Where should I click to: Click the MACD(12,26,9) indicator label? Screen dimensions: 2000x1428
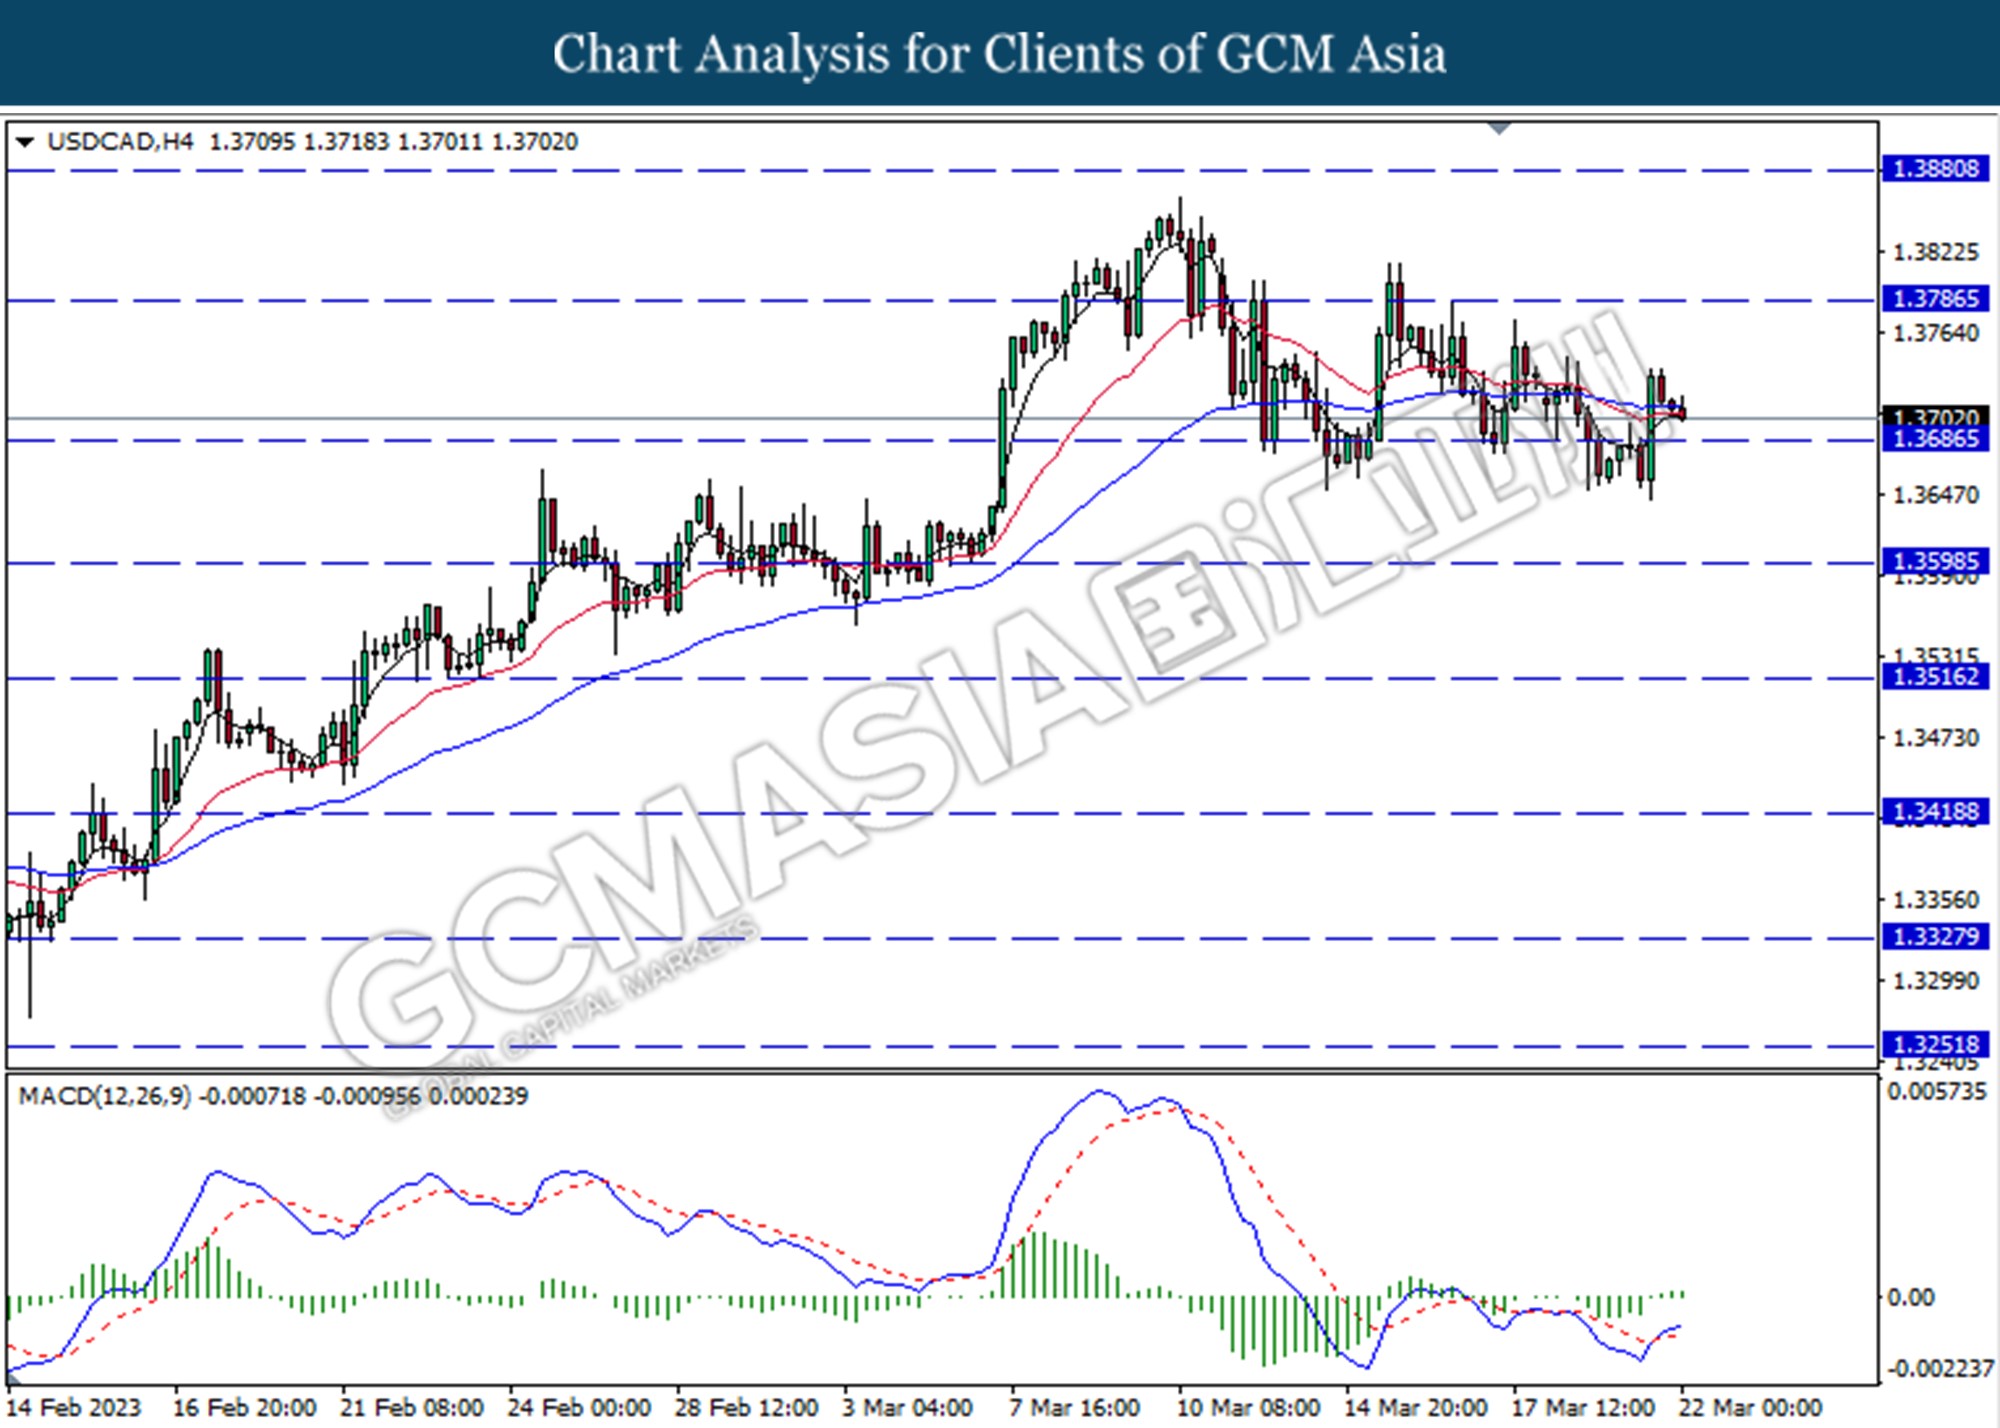pos(105,1096)
